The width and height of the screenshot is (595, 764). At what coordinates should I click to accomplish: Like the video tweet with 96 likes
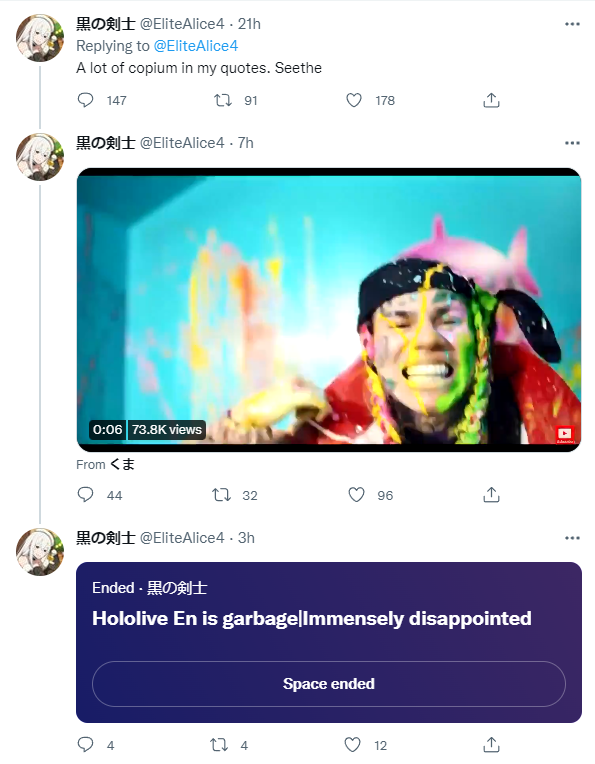(356, 495)
